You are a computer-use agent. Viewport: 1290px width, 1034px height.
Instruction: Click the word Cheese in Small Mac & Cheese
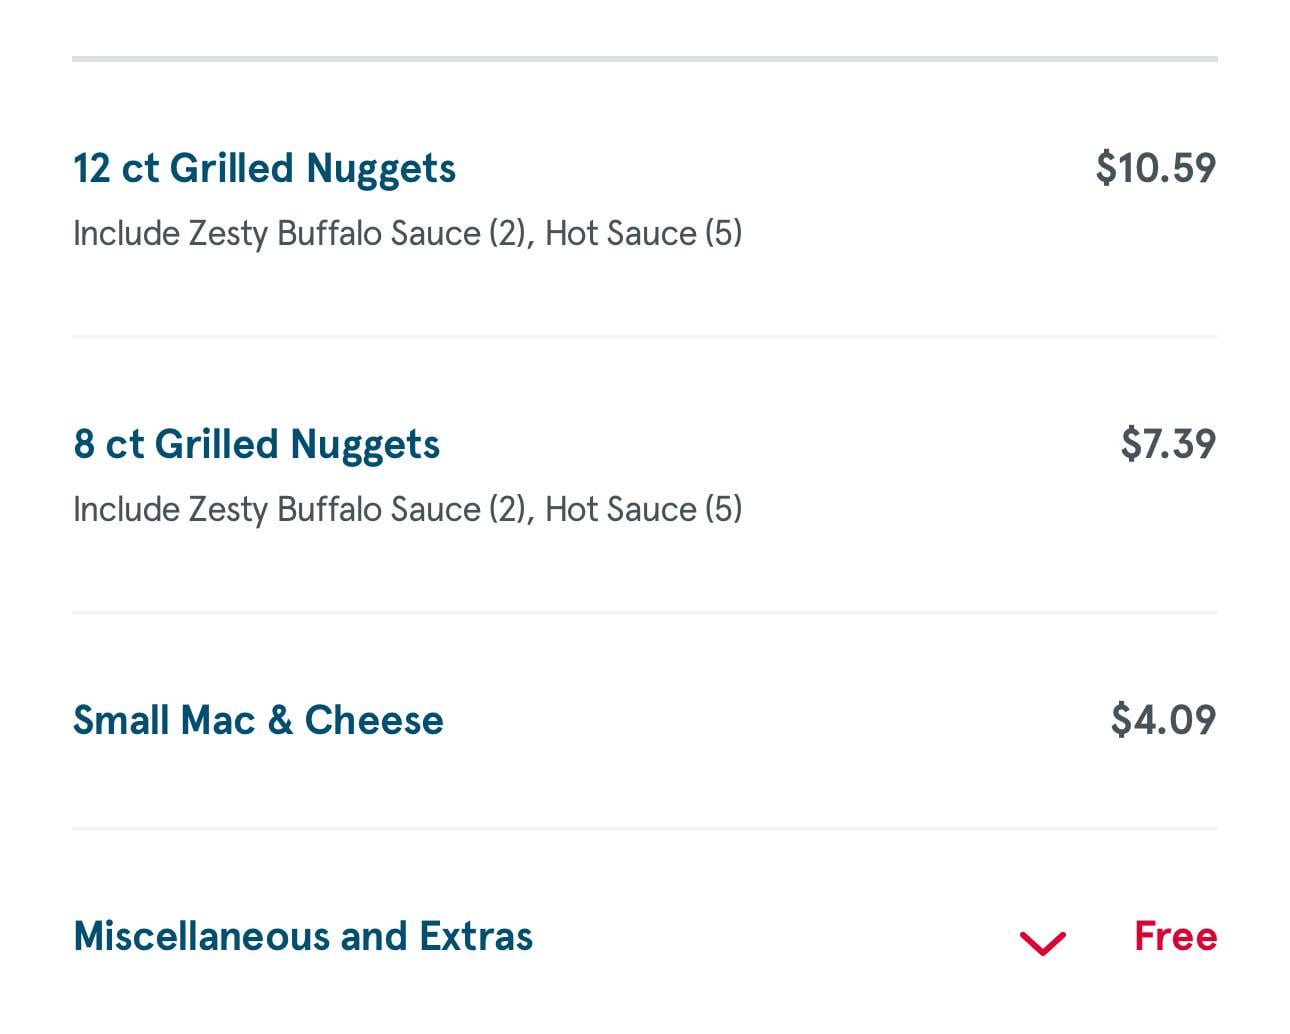(373, 720)
